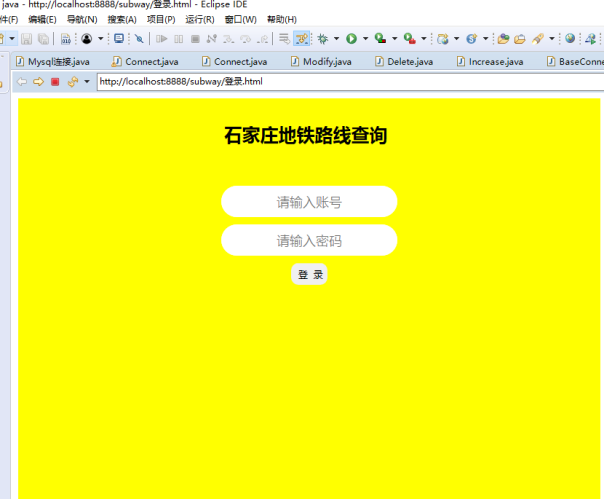Expand the Coverage dropdown arrow
The height and width of the screenshot is (499, 605).
click(394, 39)
